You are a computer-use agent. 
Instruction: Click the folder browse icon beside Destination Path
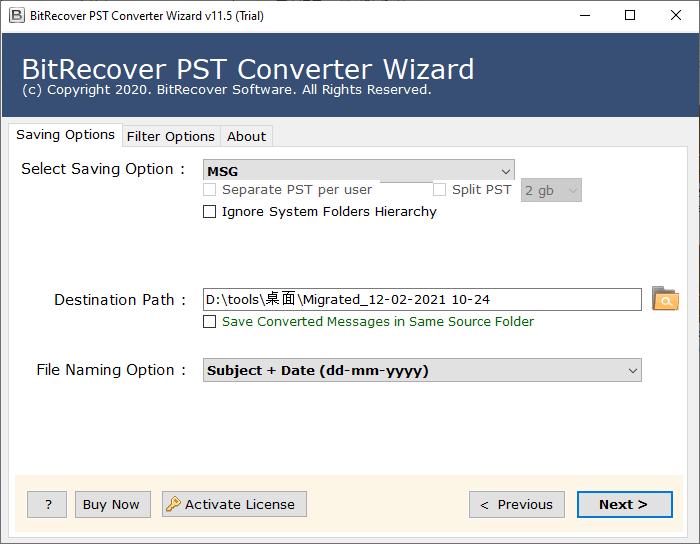coord(665,299)
